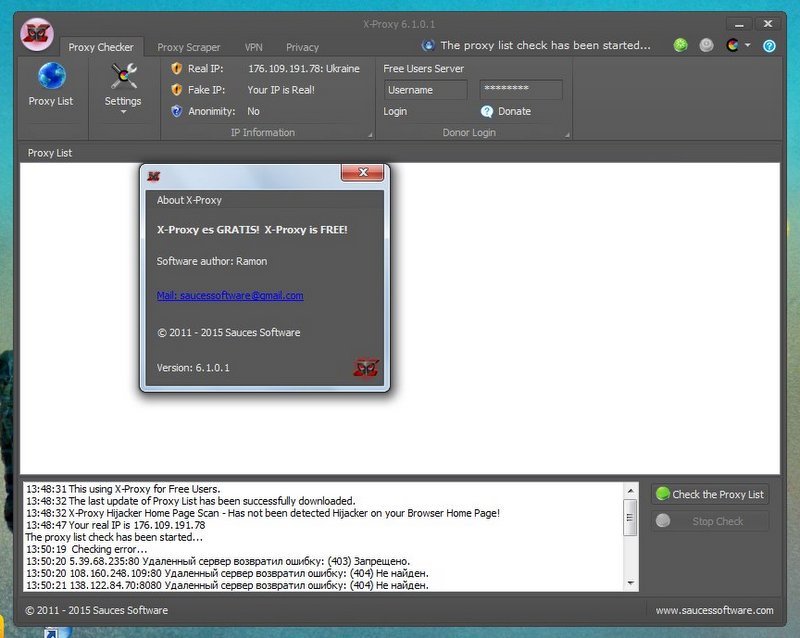Open the VPN tab
This screenshot has height=638, width=800.
(254, 47)
